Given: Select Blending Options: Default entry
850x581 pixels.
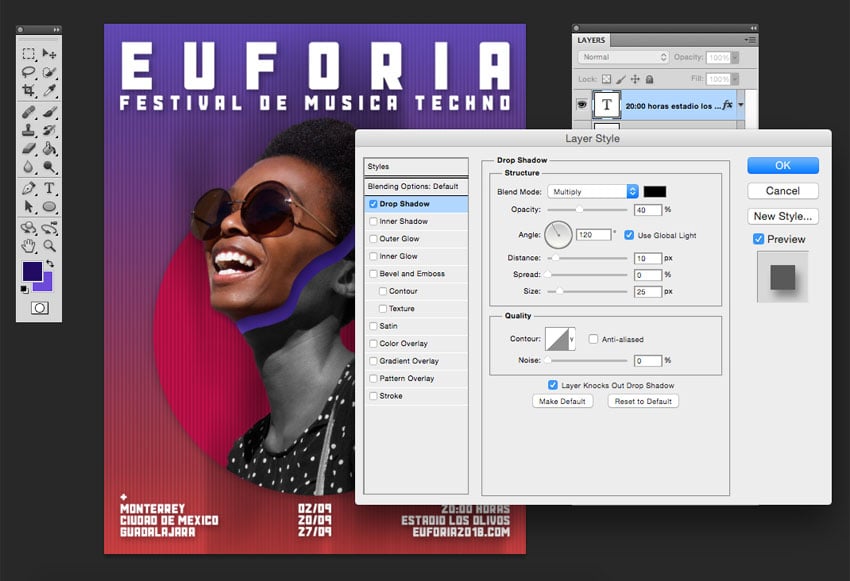Looking at the screenshot, I should click(416, 186).
